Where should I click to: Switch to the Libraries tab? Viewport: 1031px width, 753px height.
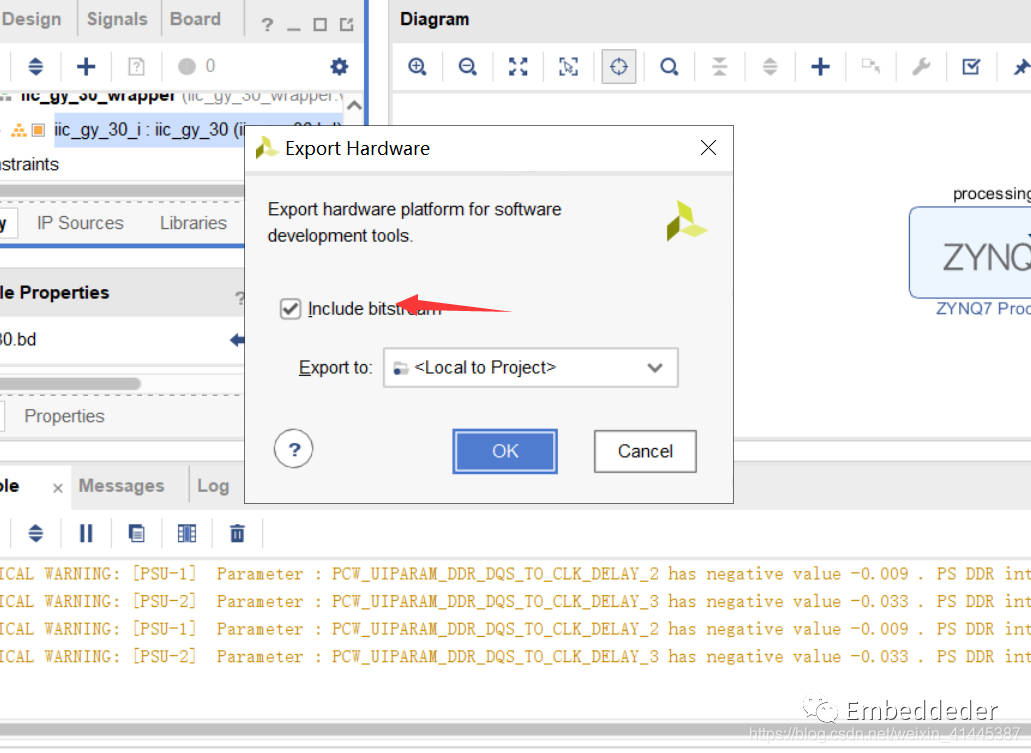(193, 223)
